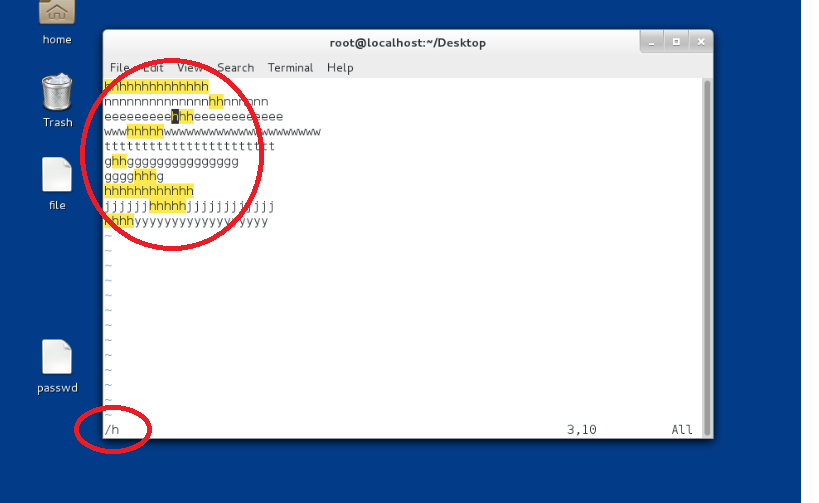Maximize the terminal window
Image resolution: width=819 pixels, height=503 pixels.
click(x=676, y=42)
